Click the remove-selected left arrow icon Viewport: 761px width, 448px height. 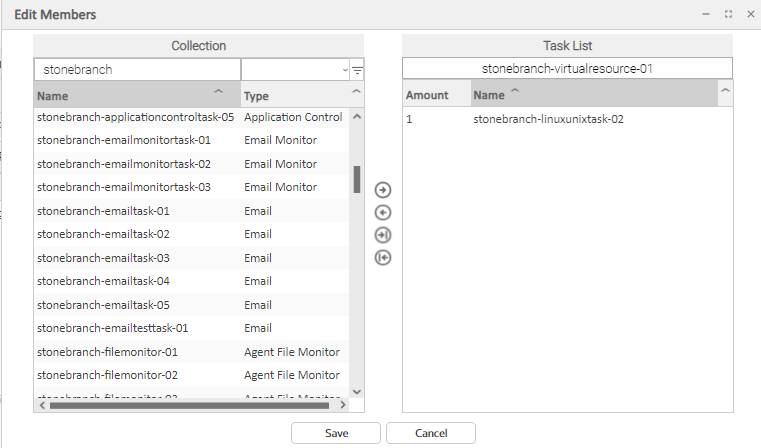(x=382, y=212)
